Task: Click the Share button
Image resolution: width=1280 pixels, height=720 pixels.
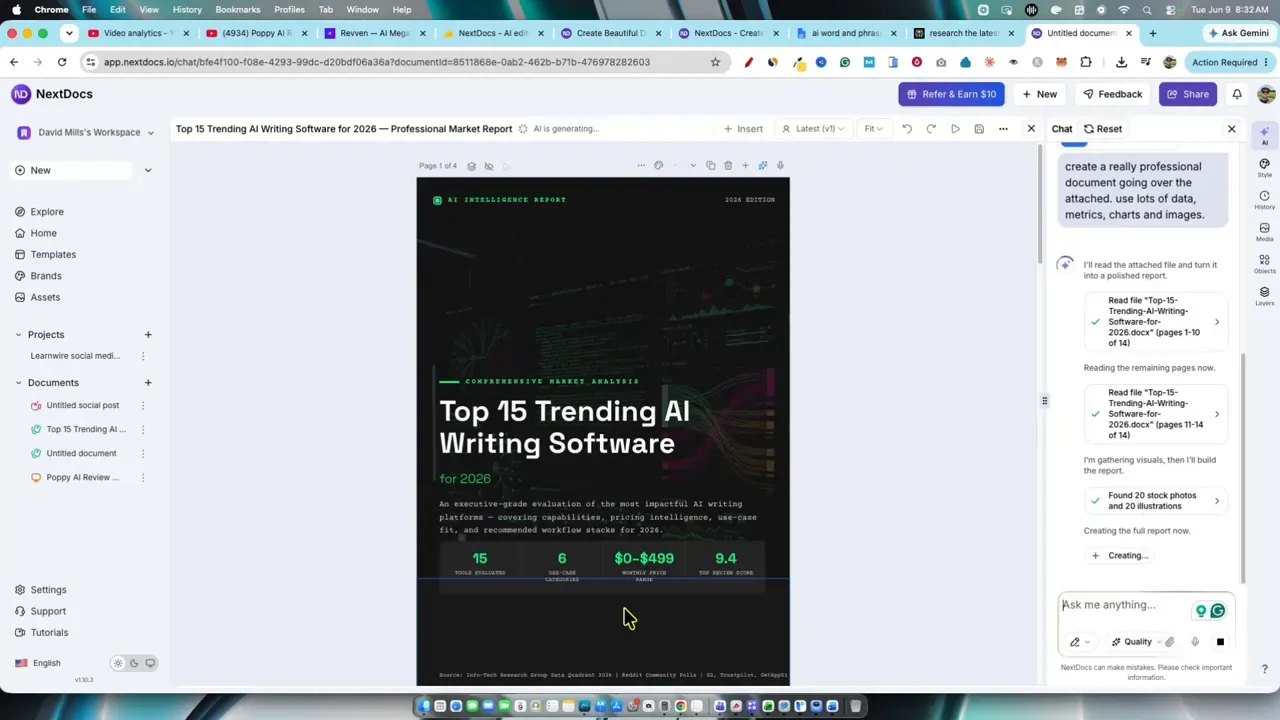Action: tap(1187, 94)
